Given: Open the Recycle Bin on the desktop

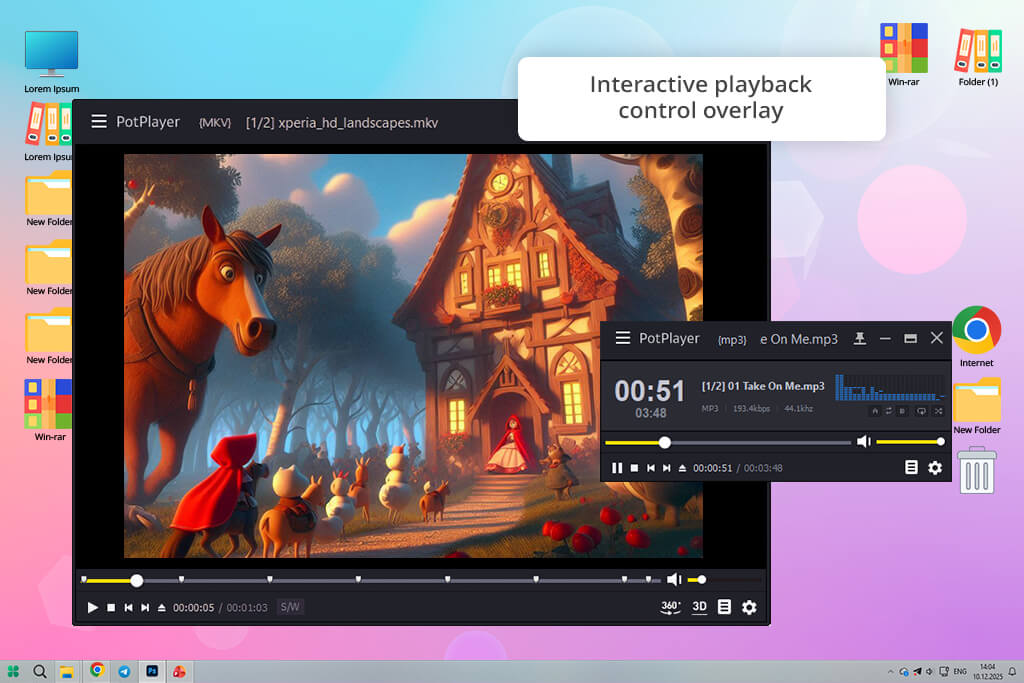Looking at the screenshot, I should (x=976, y=470).
